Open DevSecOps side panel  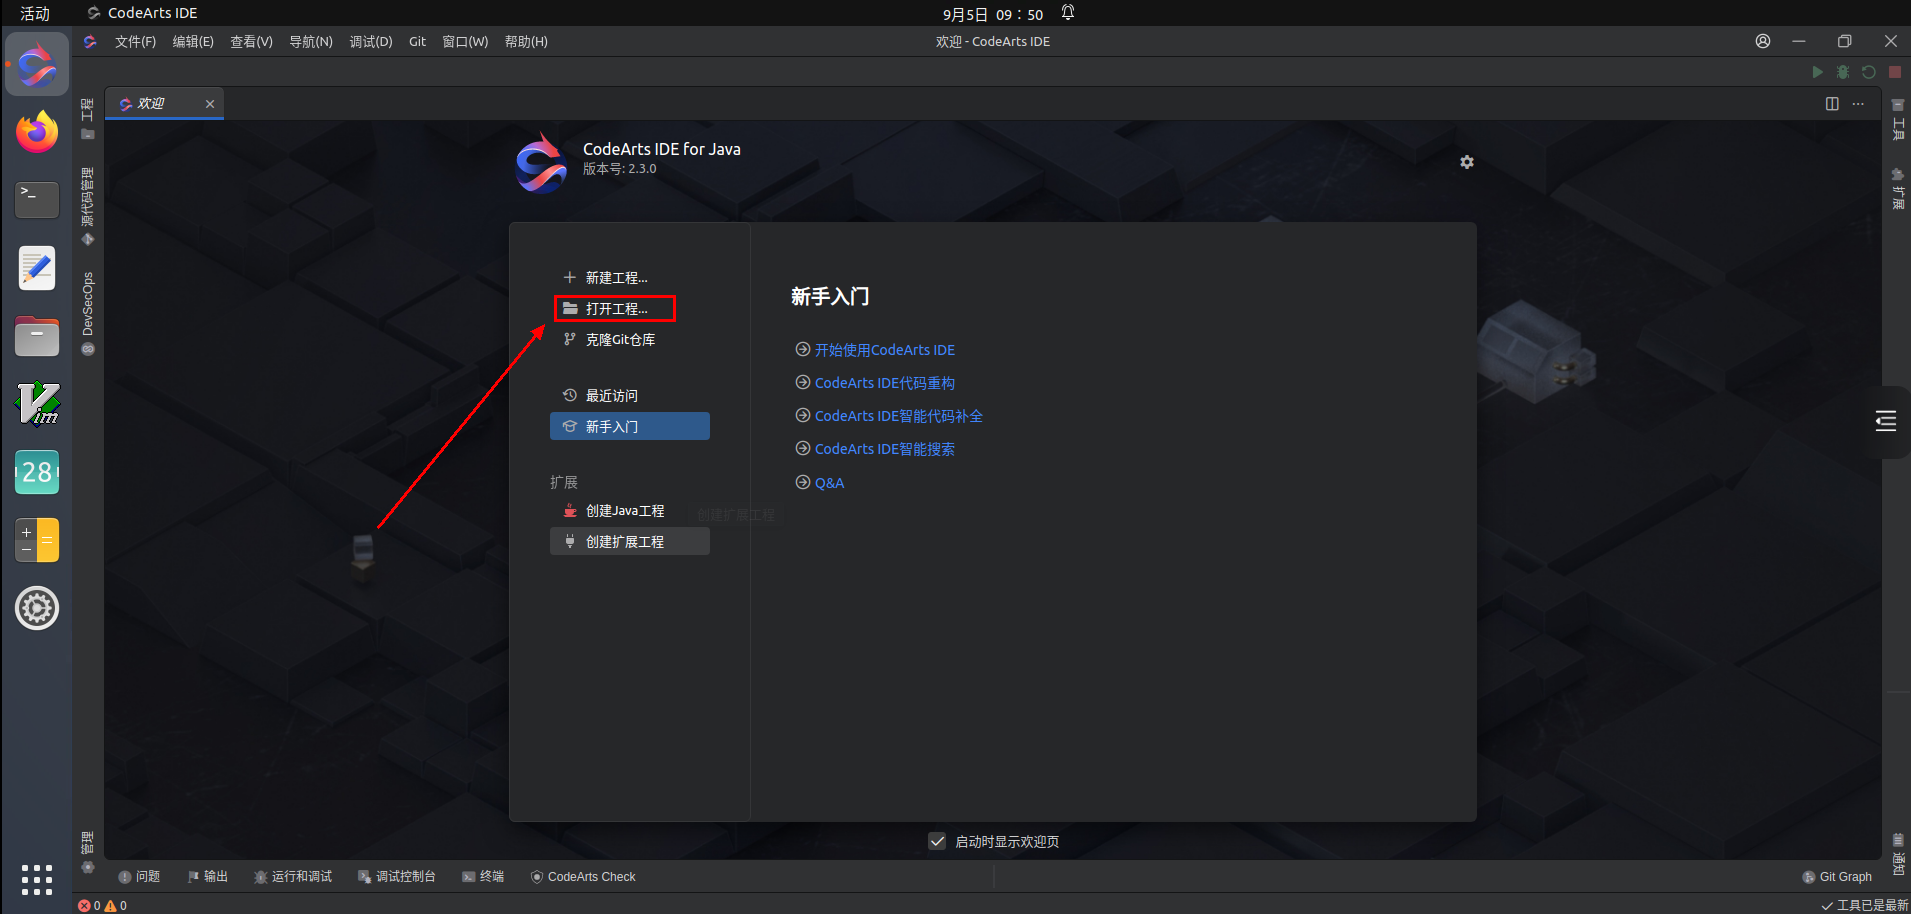click(x=88, y=313)
